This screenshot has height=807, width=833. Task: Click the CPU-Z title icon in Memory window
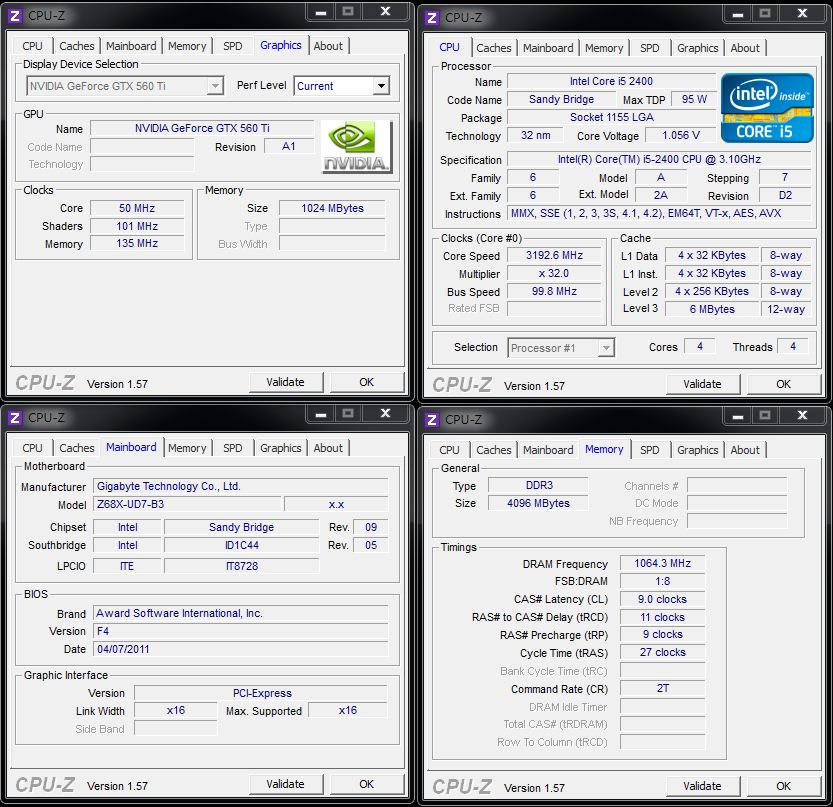pos(432,420)
